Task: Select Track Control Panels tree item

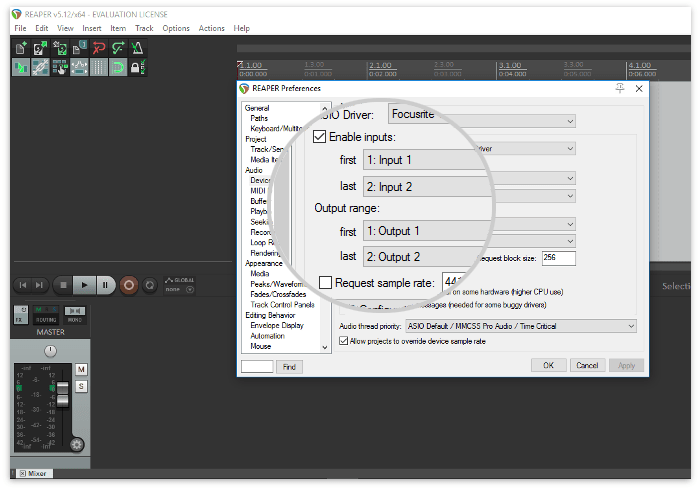Action: click(x=282, y=305)
